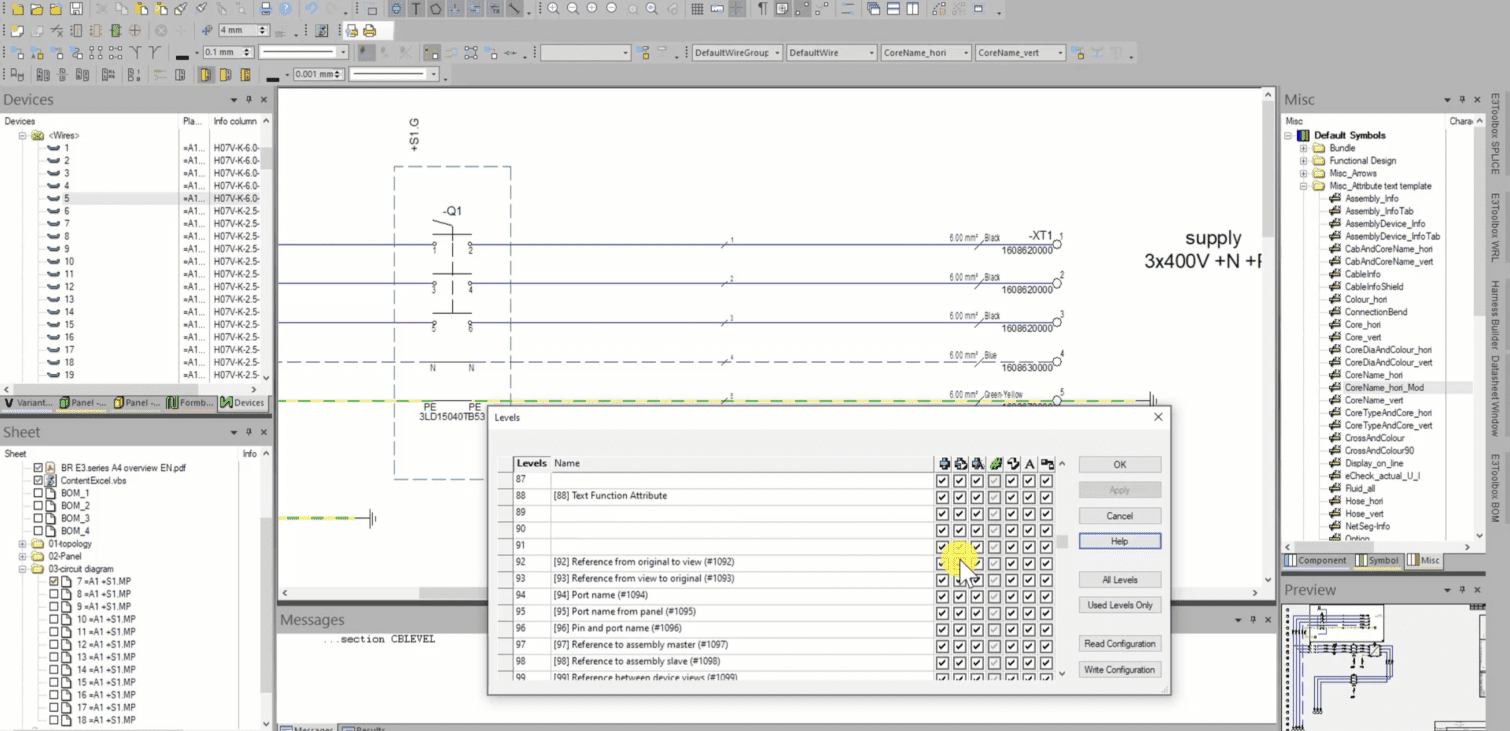Screen dimensions: 1510x731
Task: Click the black line color icon beside 0.1 mm
Action: click(182, 56)
